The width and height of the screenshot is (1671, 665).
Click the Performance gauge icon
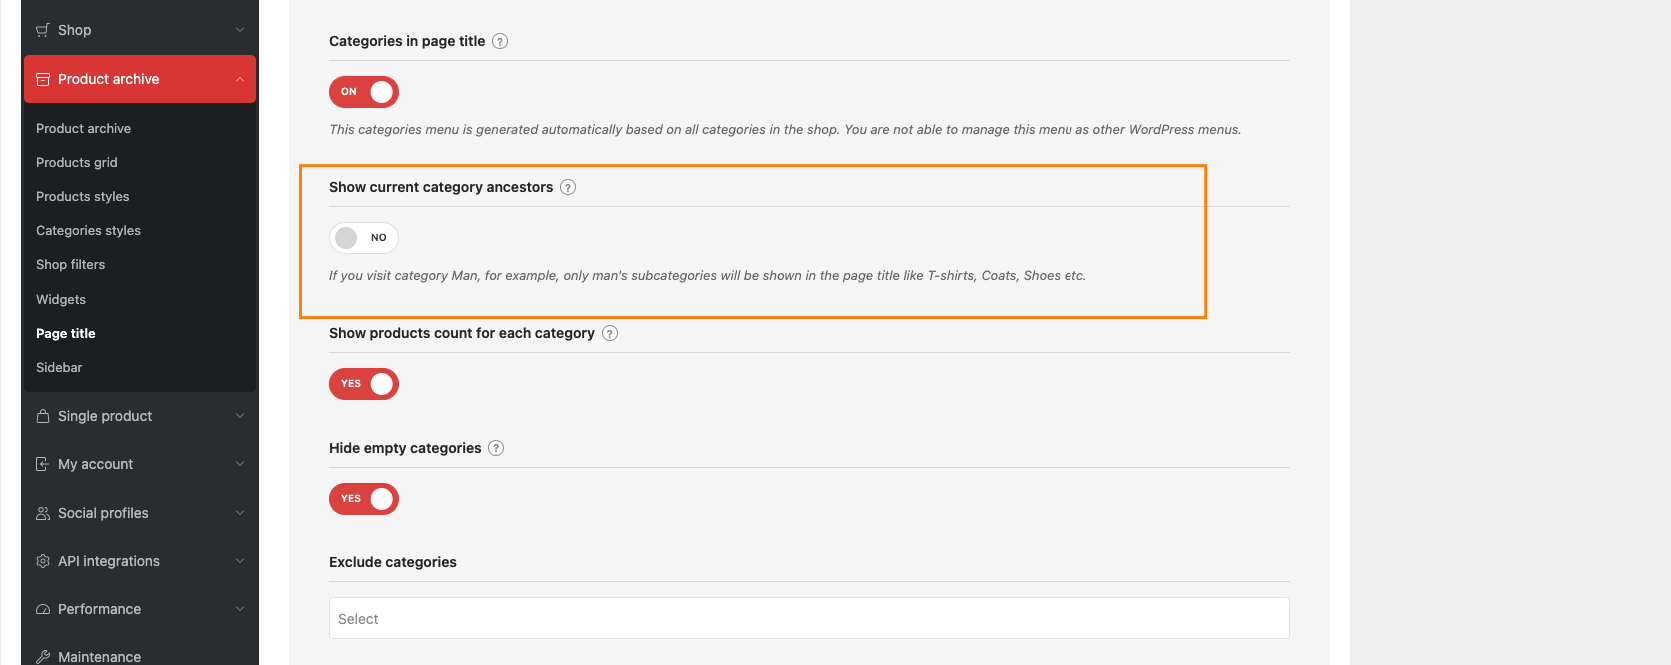[43, 609]
